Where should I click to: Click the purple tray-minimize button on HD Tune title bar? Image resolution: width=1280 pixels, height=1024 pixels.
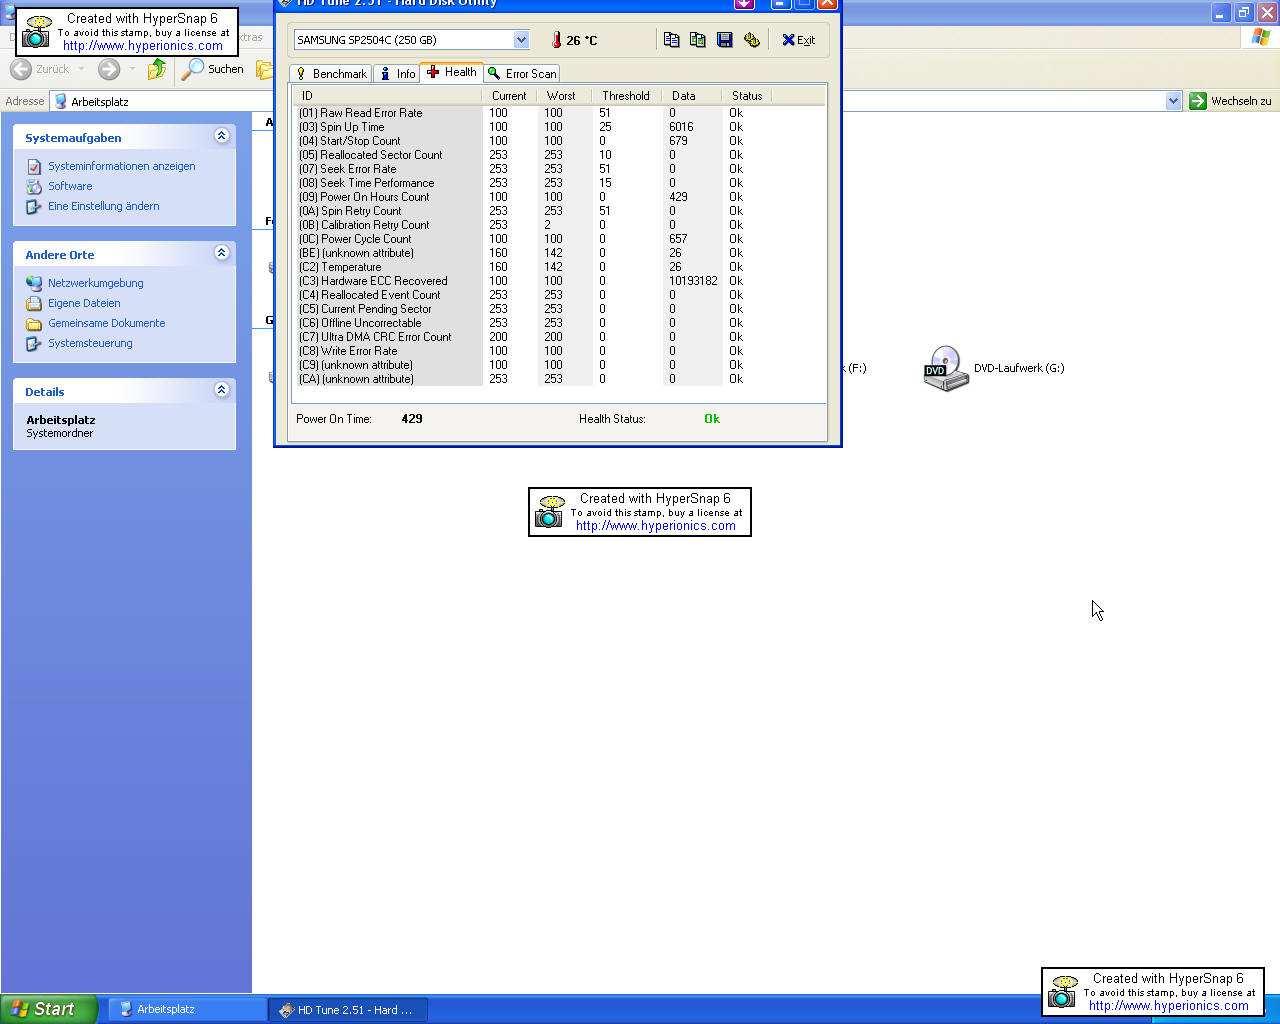[744, 3]
